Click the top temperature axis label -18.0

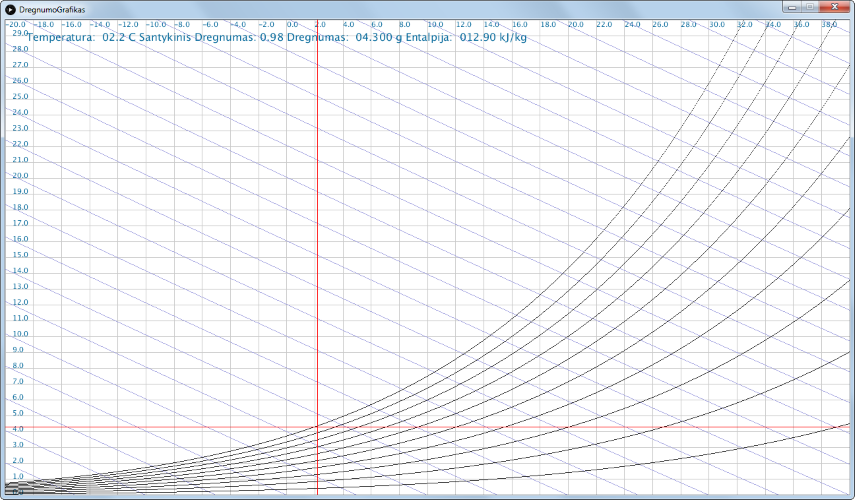(x=44, y=25)
